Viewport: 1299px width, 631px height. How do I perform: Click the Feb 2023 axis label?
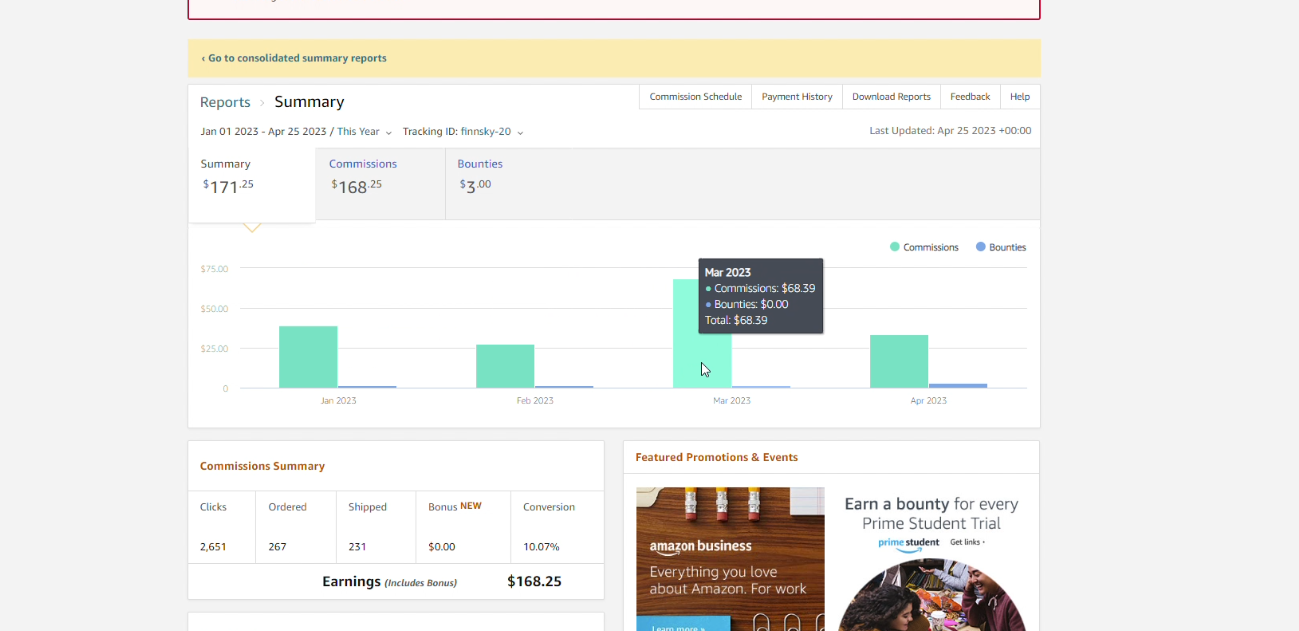535,401
